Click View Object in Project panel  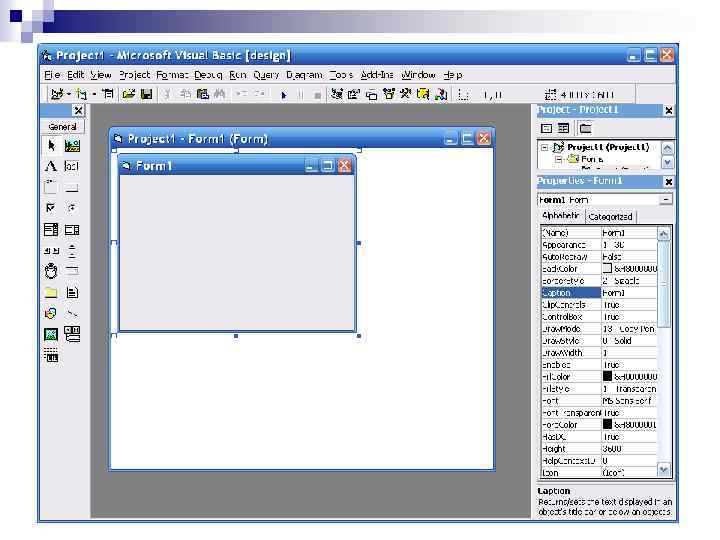point(563,128)
